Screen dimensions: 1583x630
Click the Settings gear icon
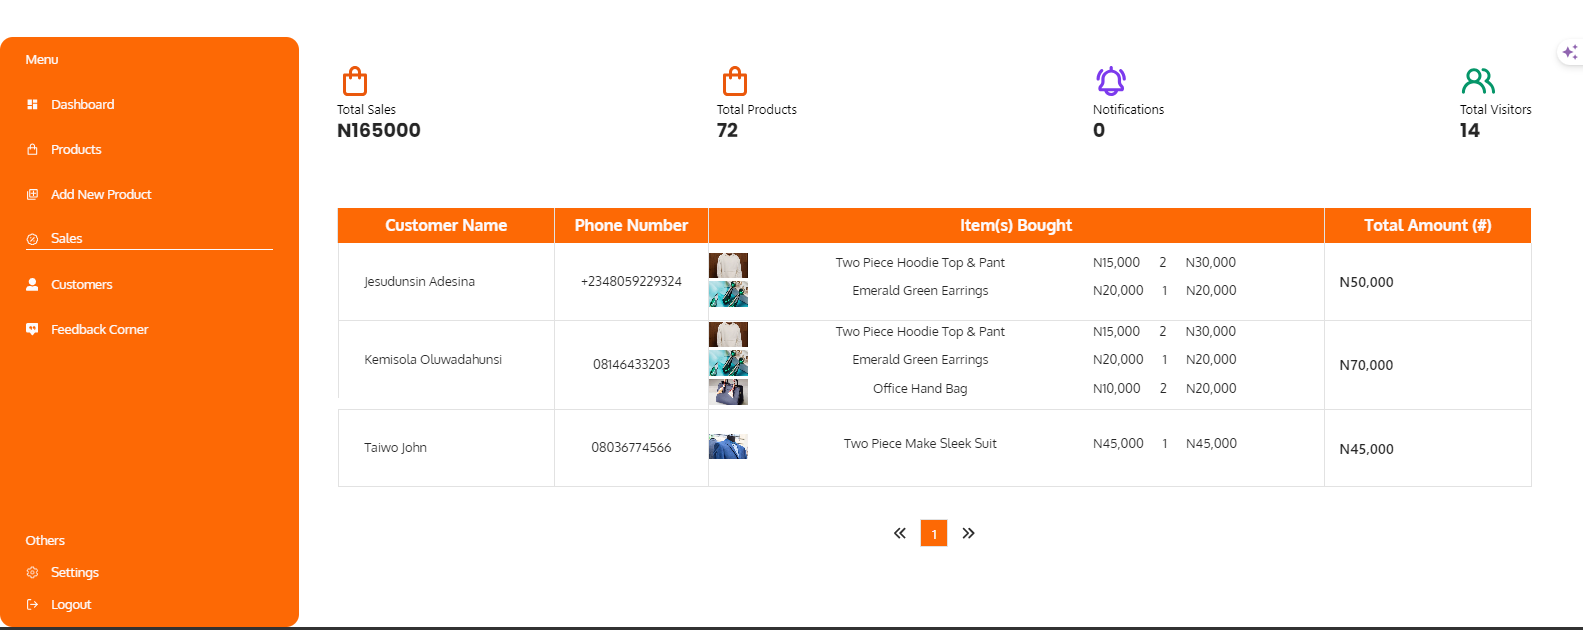pos(32,572)
